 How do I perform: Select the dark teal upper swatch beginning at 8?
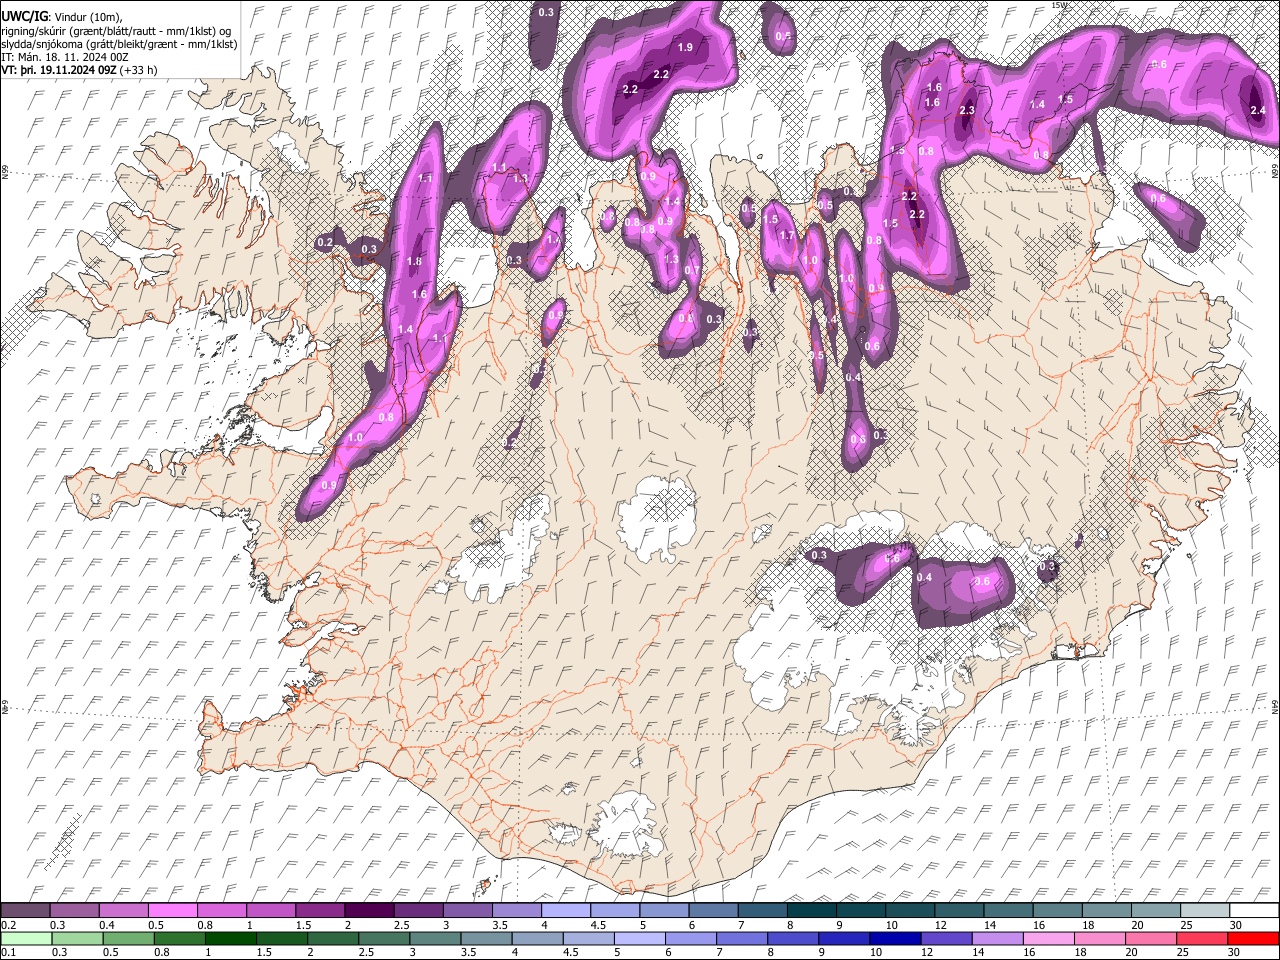tap(811, 911)
